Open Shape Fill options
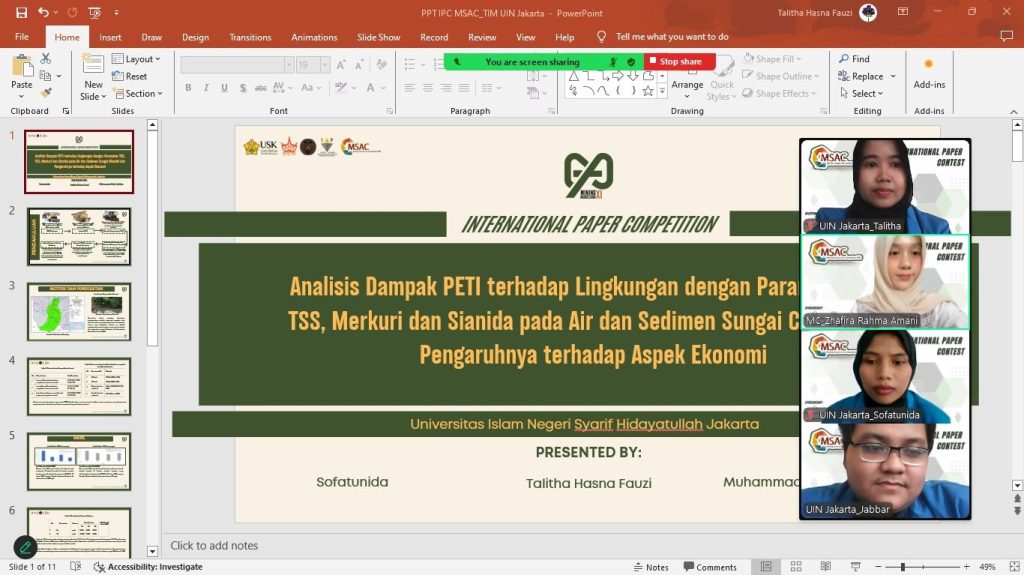The image size is (1024, 575). pos(772,59)
